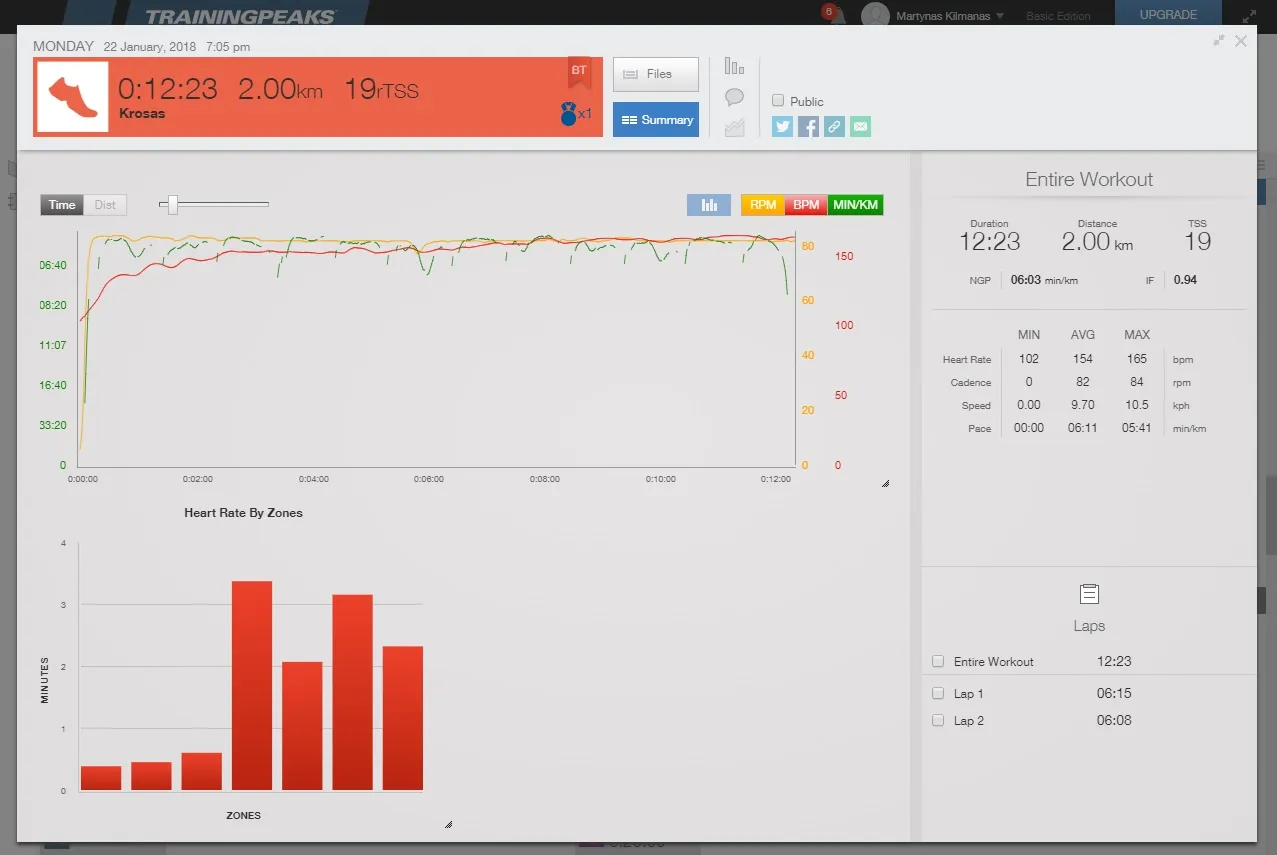Check the Lap 1 checkbox
Viewport: 1277px width, 855px height.
pyautogui.click(x=938, y=693)
